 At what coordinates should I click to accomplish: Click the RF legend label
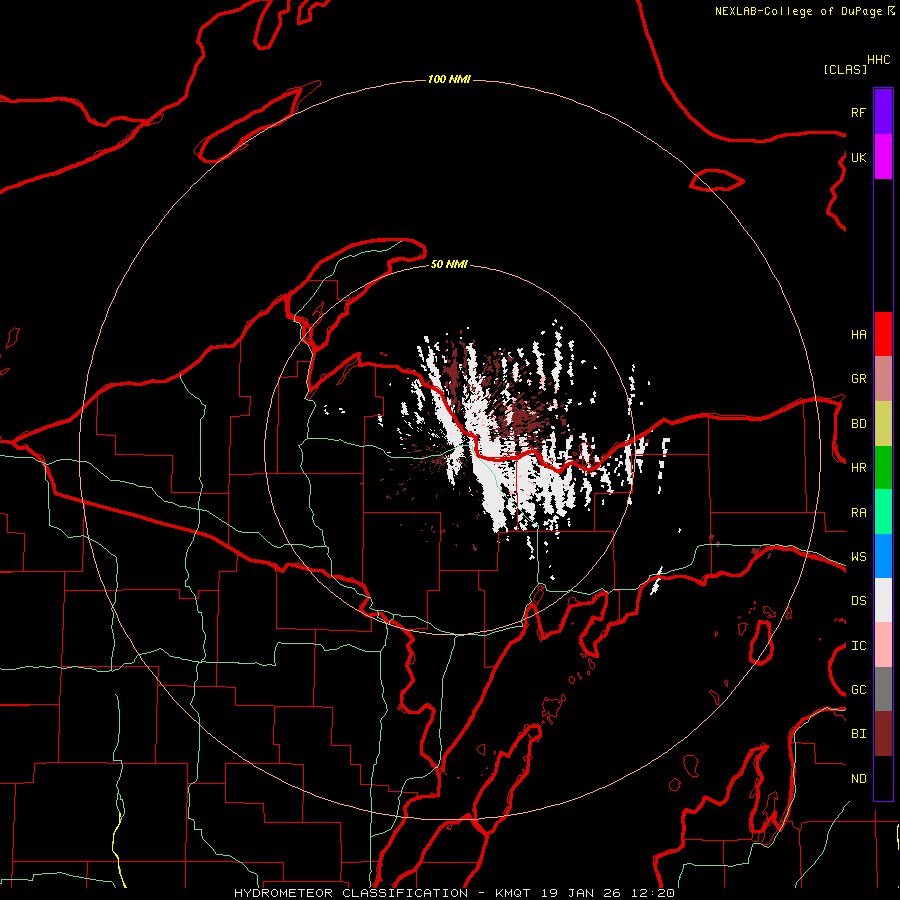point(858,112)
